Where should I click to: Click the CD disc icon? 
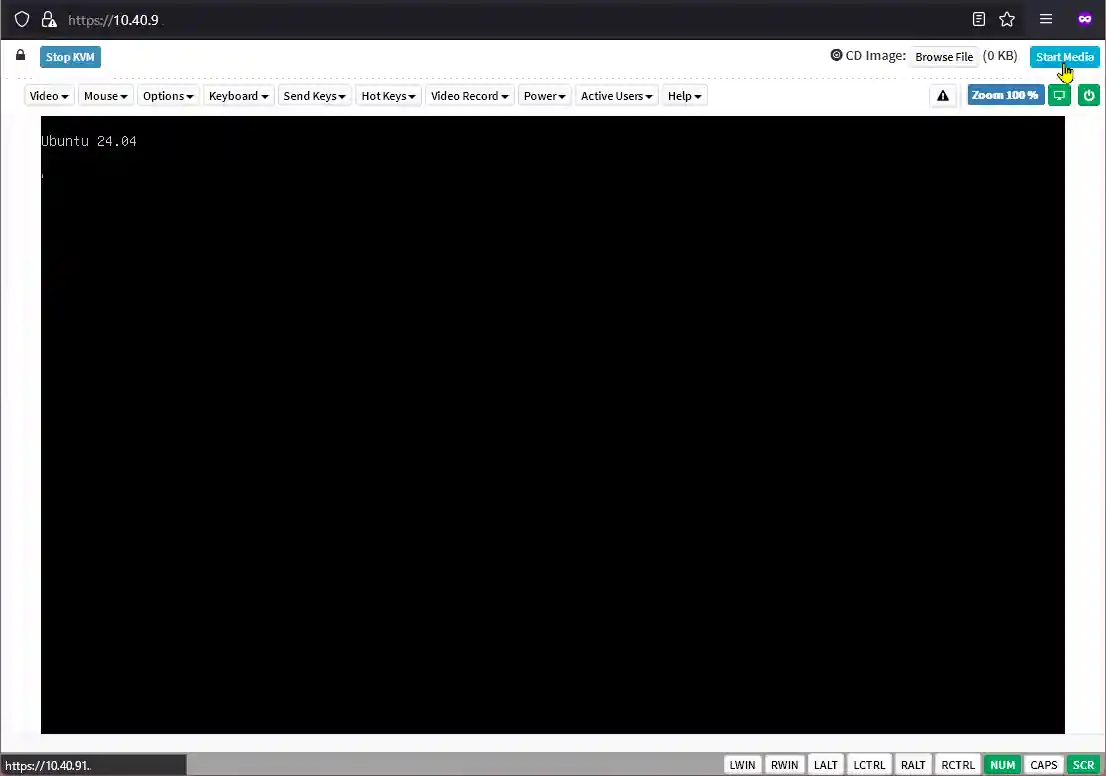pos(836,55)
